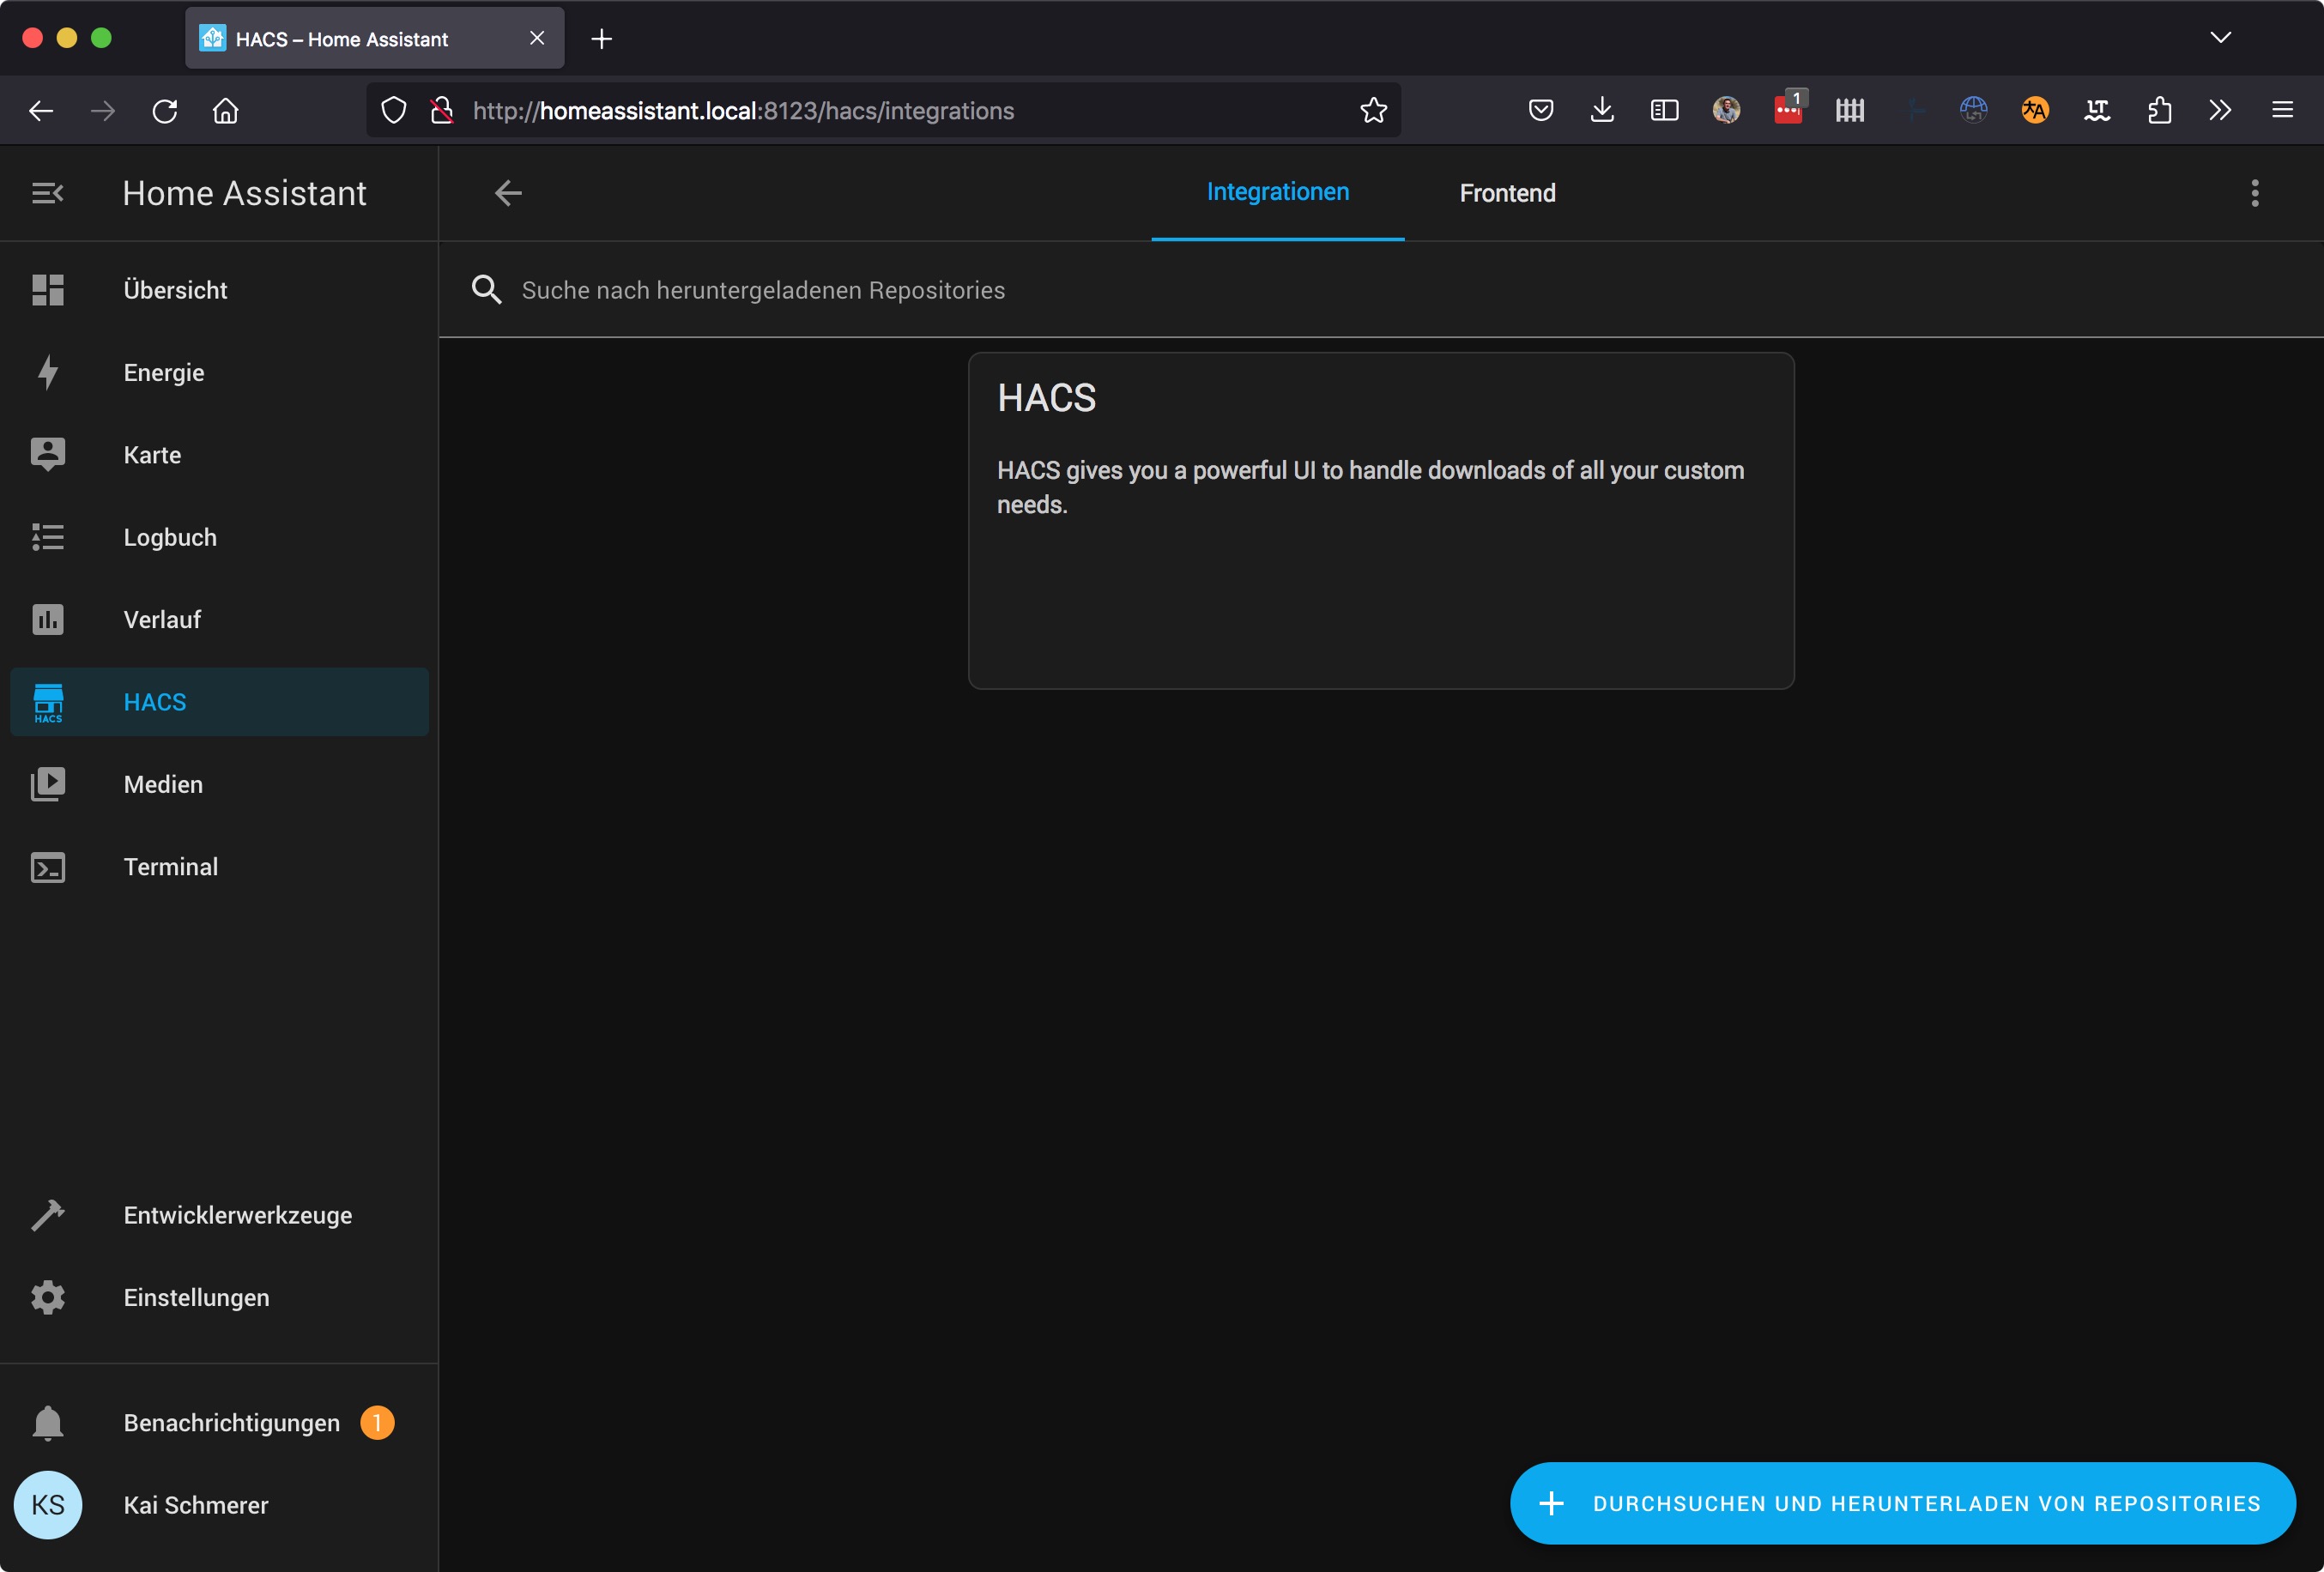Switch to the Frontend tab

point(1507,193)
